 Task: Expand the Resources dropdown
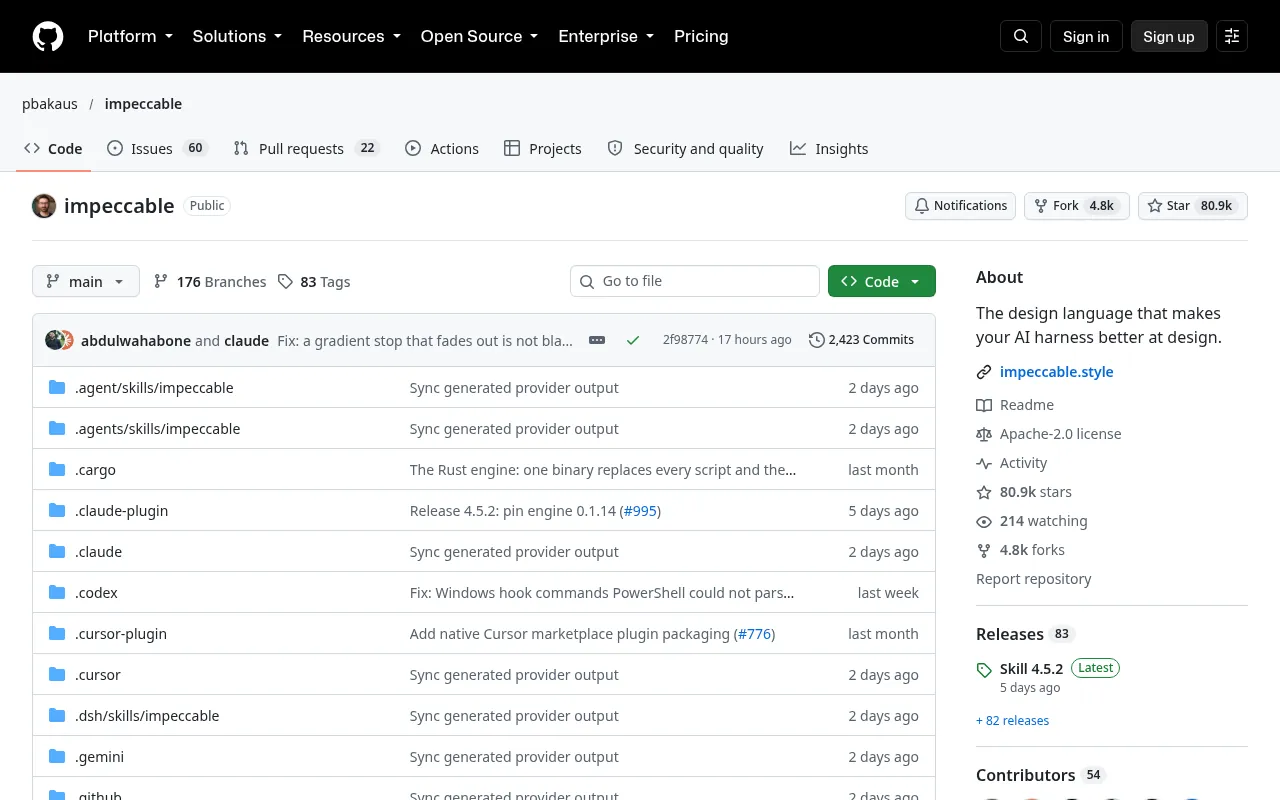point(351,36)
